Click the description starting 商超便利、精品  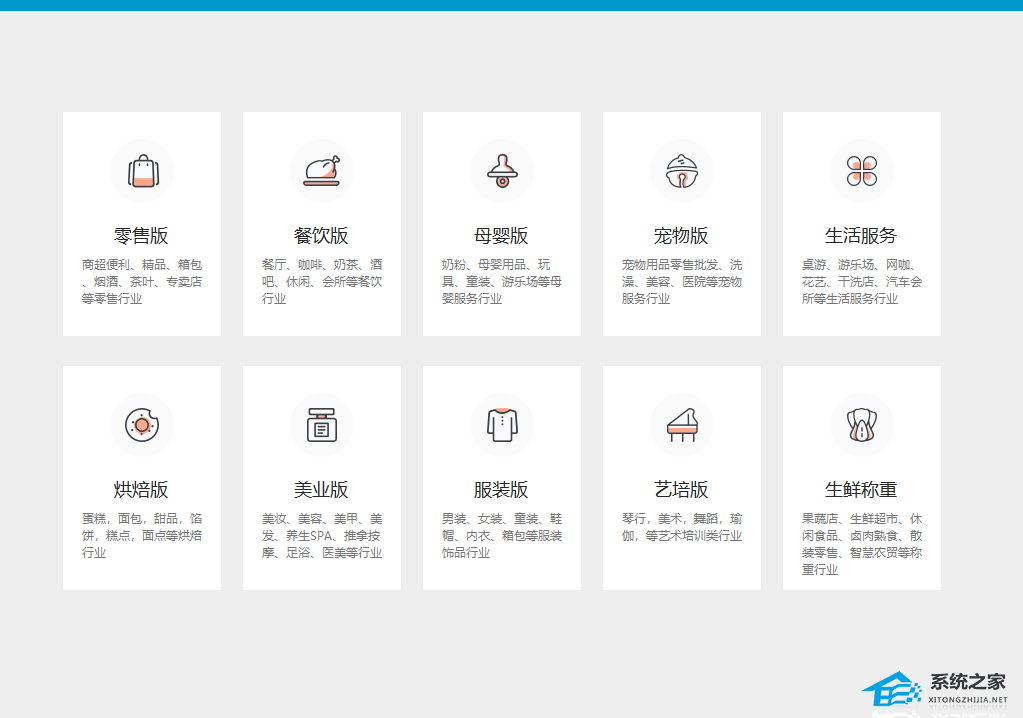(142, 282)
